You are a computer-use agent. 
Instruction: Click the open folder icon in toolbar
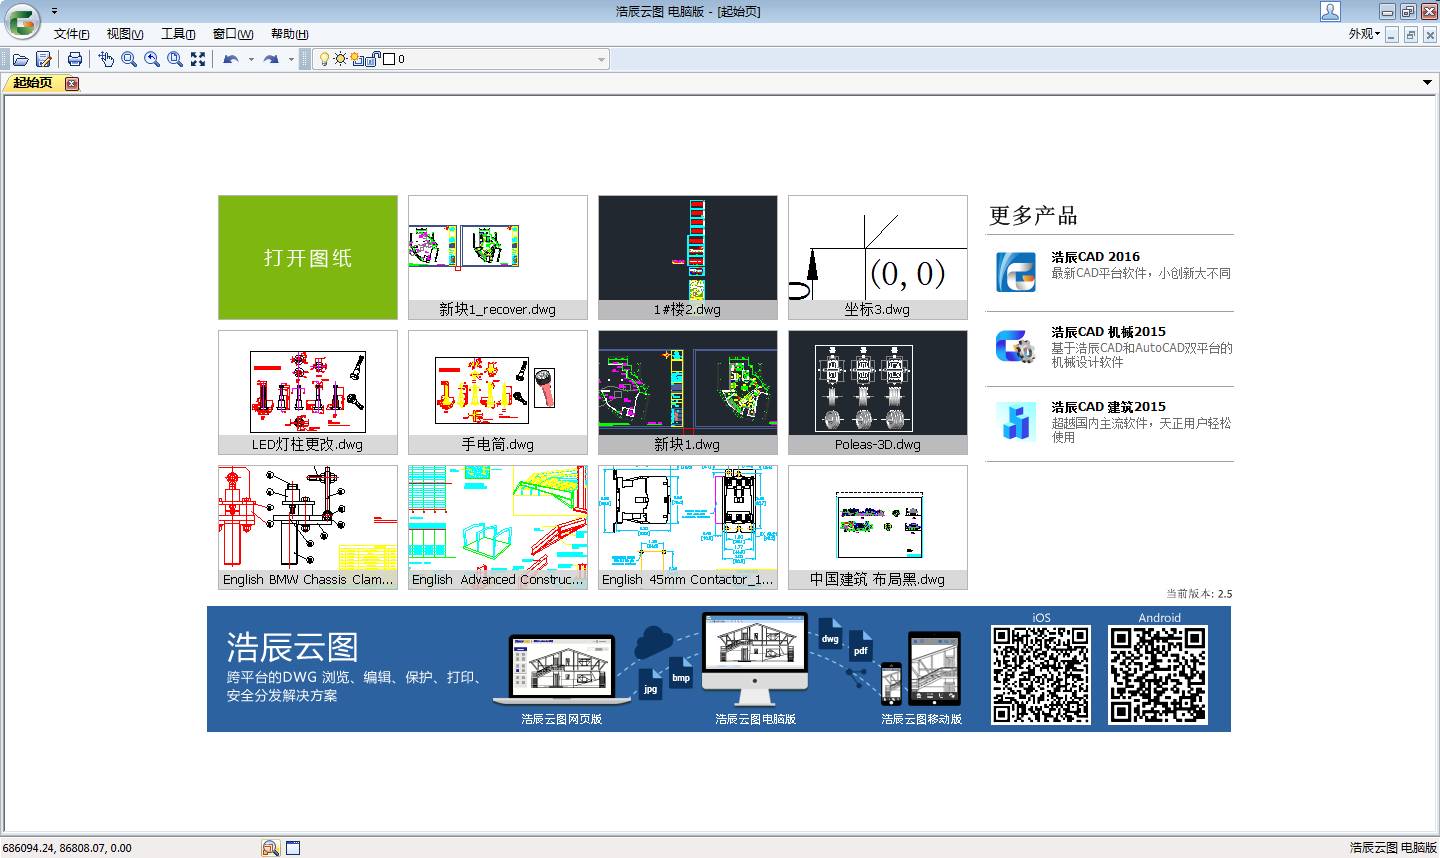20,59
